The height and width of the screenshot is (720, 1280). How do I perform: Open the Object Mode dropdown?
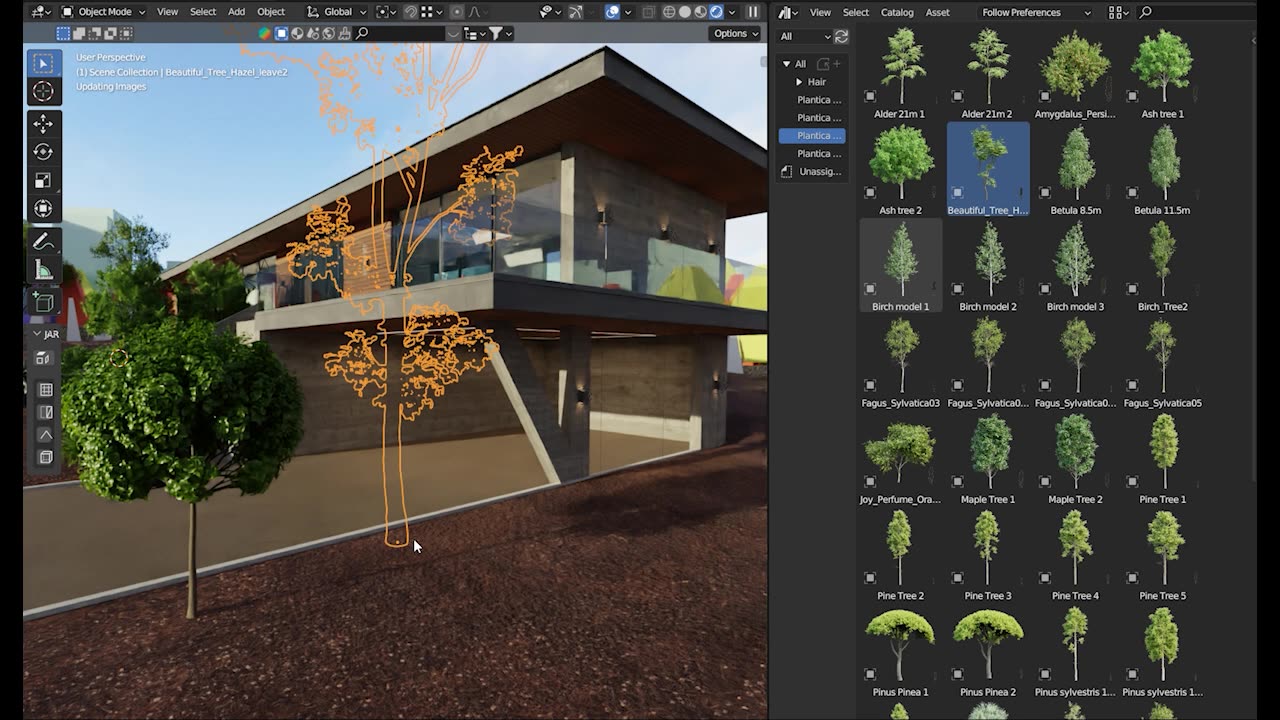coord(103,12)
